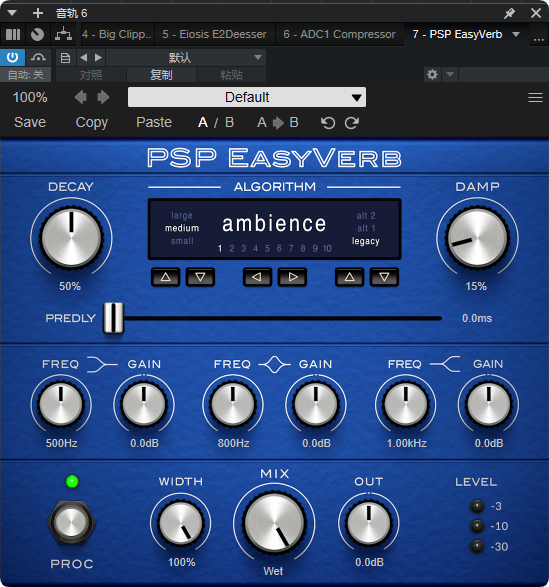
Task: Select next algorithm right arrow
Action: [x=292, y=277]
